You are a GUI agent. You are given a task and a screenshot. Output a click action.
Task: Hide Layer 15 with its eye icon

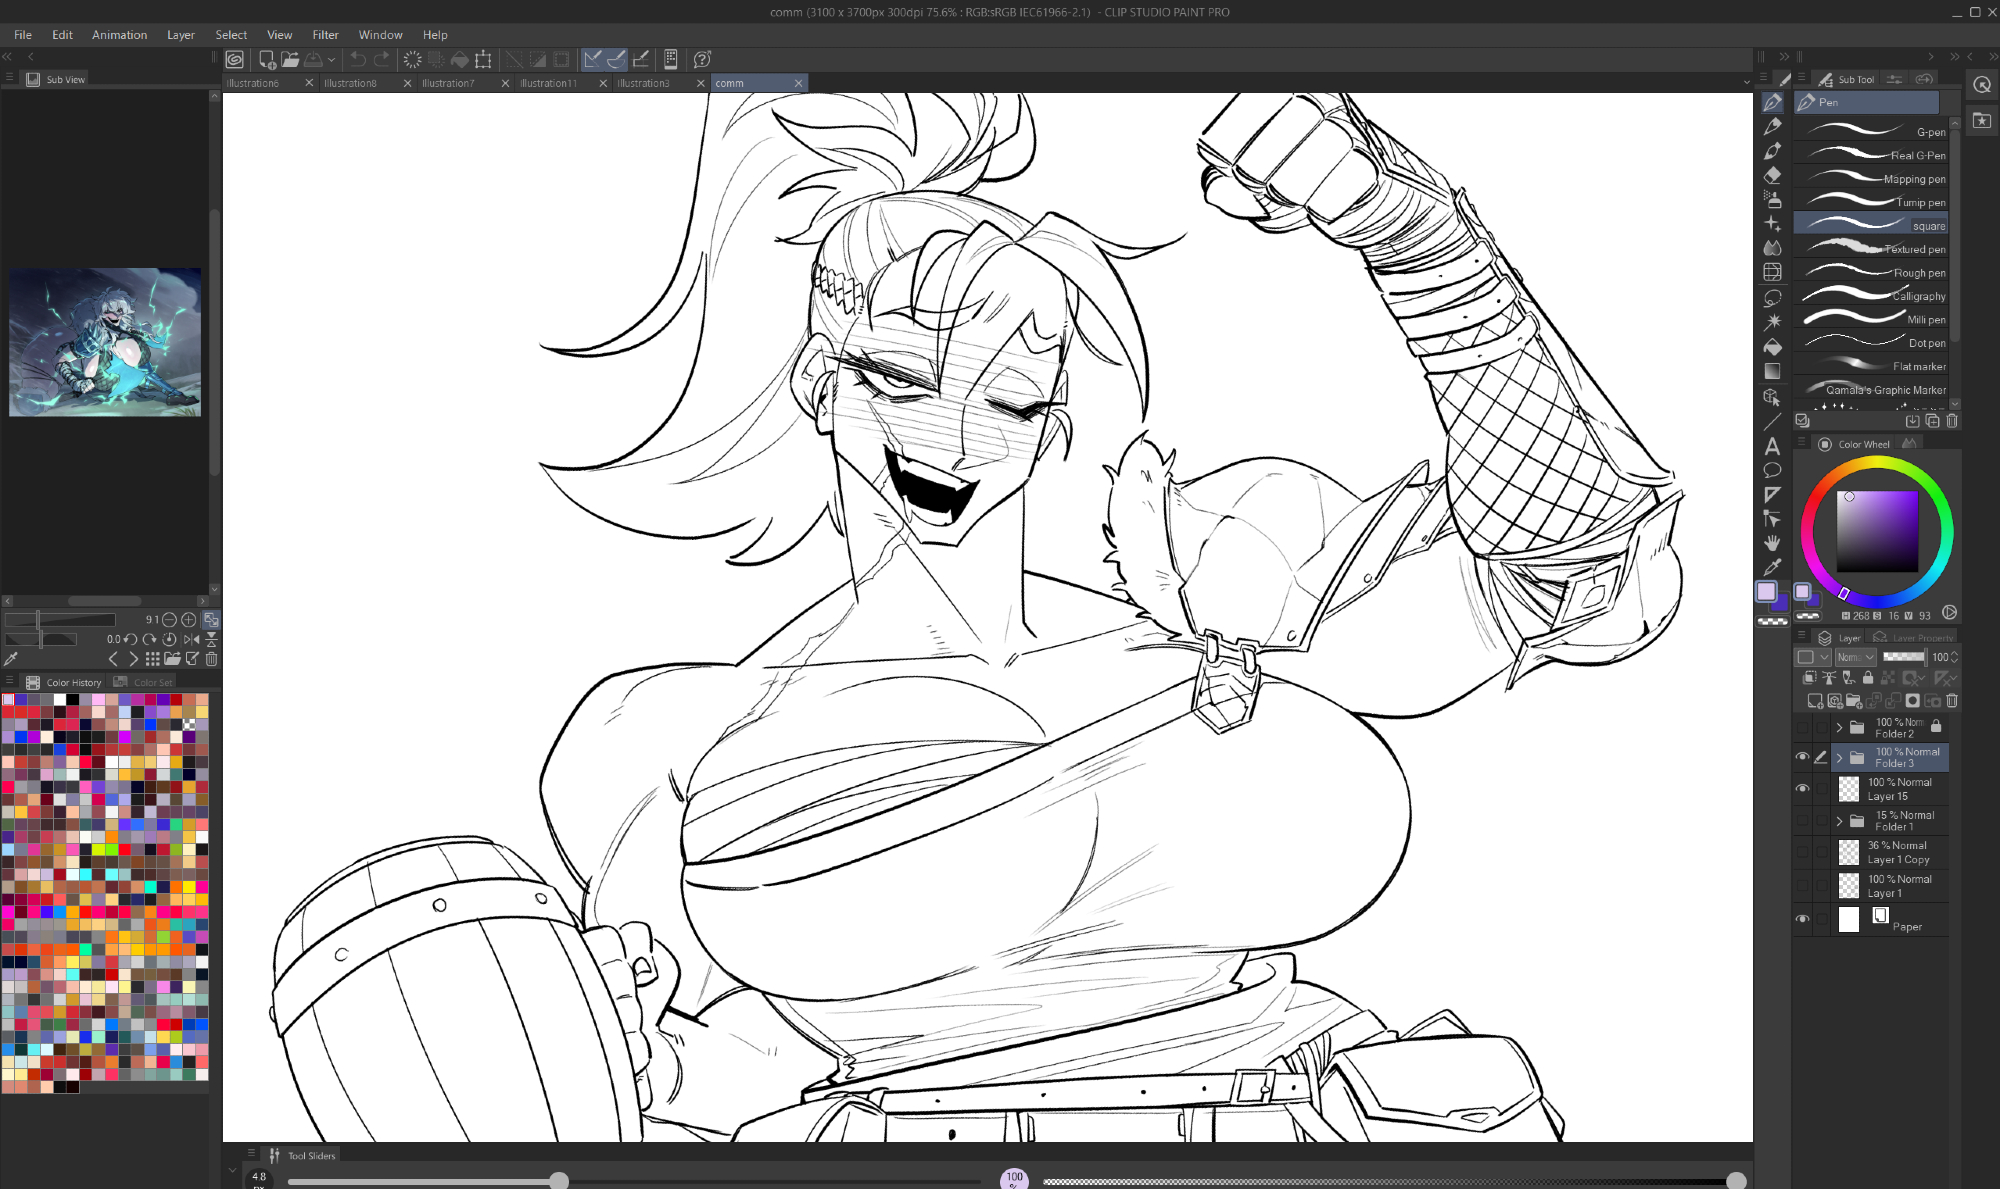click(x=1802, y=789)
